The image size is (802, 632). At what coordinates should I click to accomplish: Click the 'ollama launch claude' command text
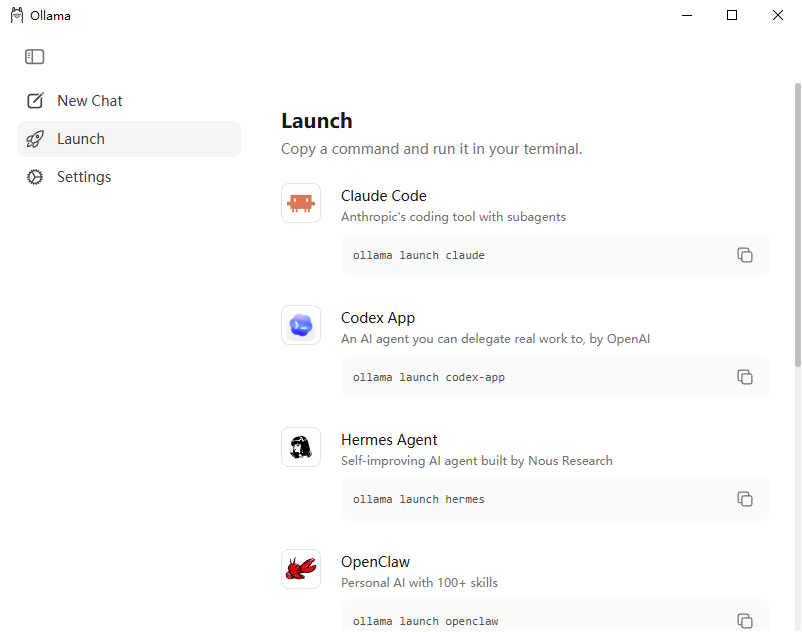point(418,255)
